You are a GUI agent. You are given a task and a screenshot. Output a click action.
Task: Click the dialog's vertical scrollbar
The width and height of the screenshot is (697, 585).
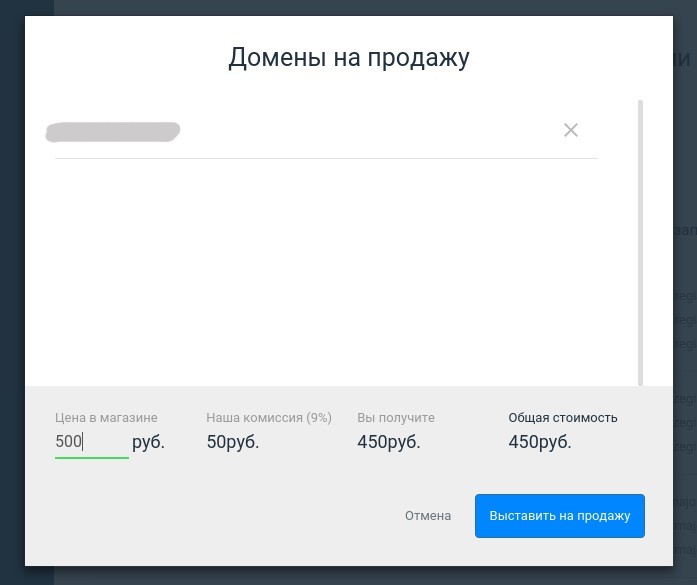640,243
